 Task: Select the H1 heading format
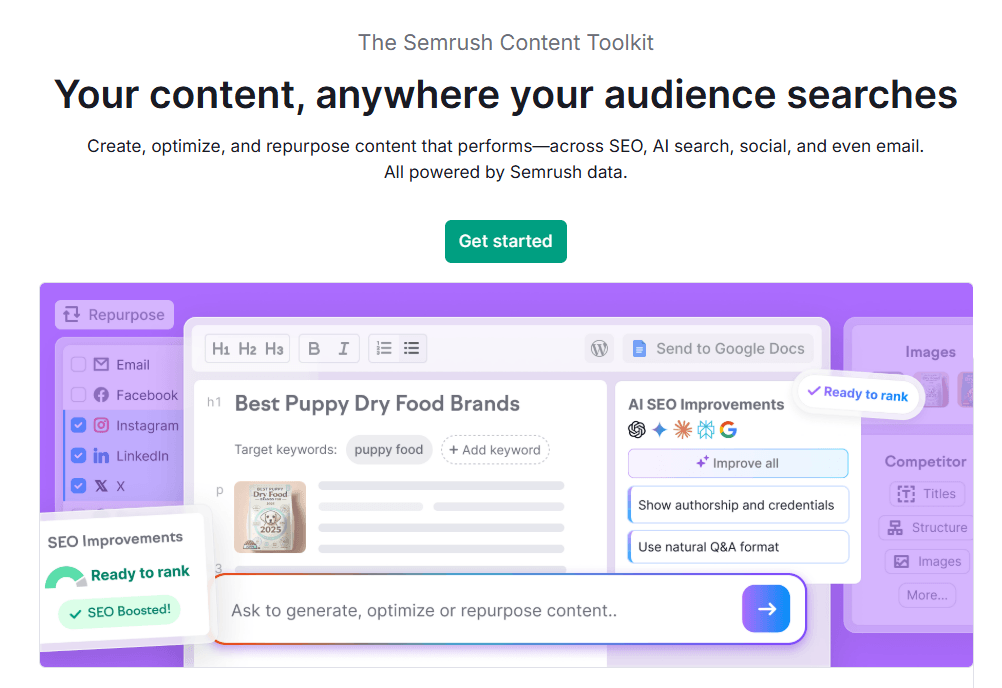click(x=220, y=349)
